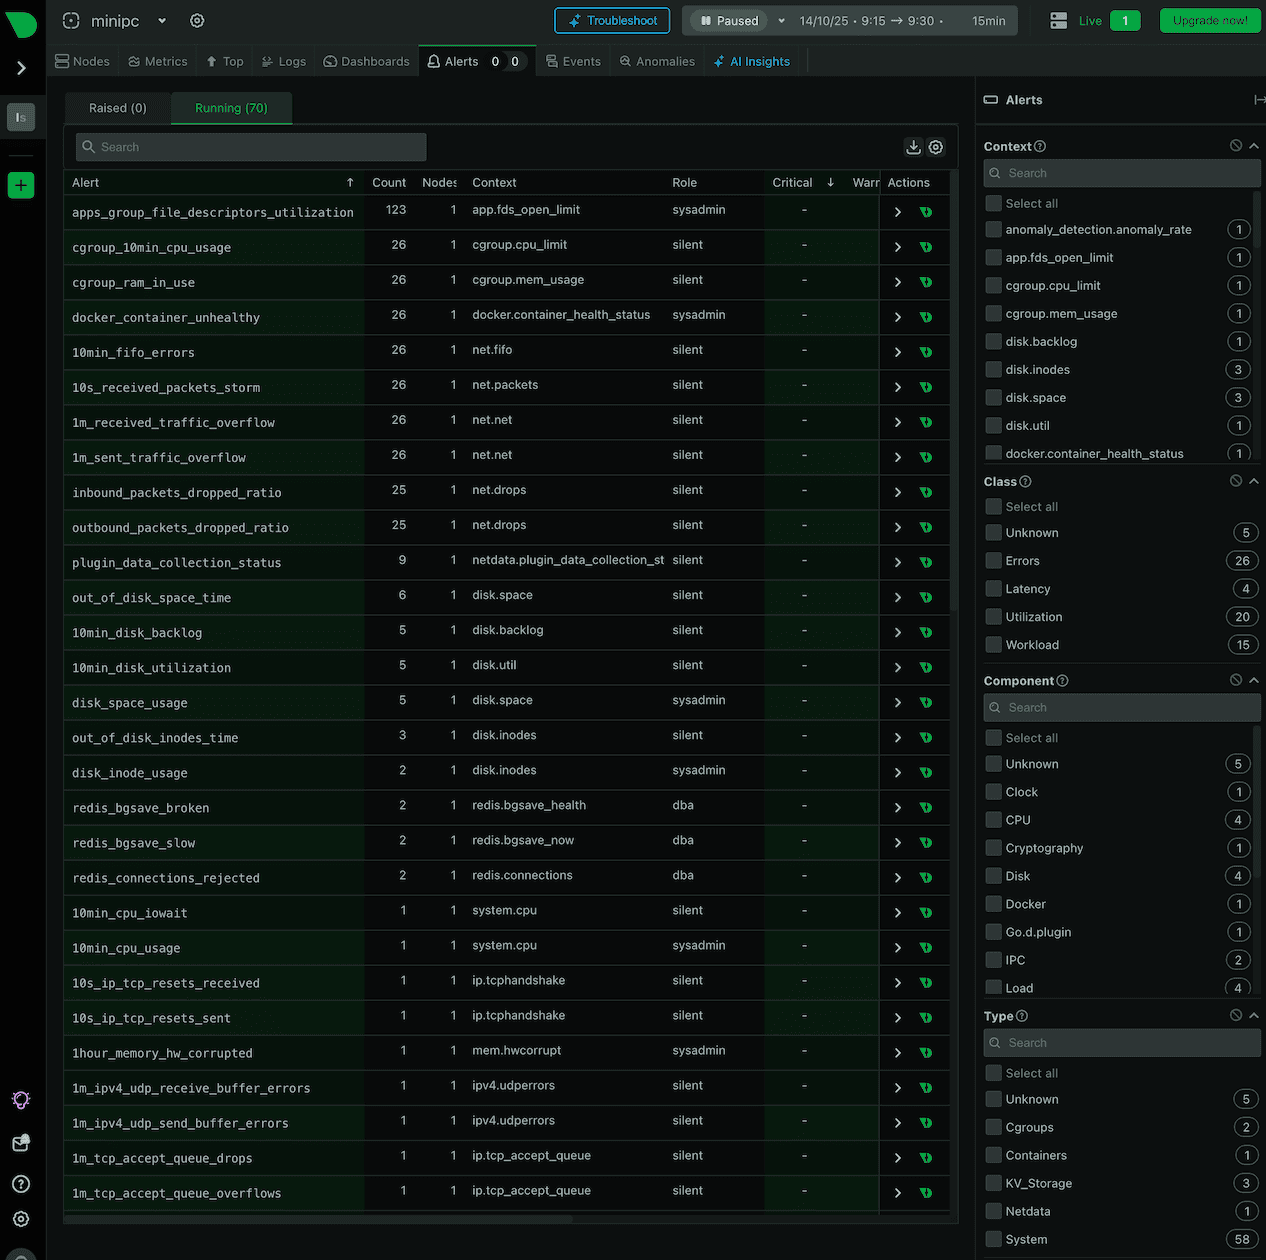Collapse the Alerts right panel

pos(1258,100)
